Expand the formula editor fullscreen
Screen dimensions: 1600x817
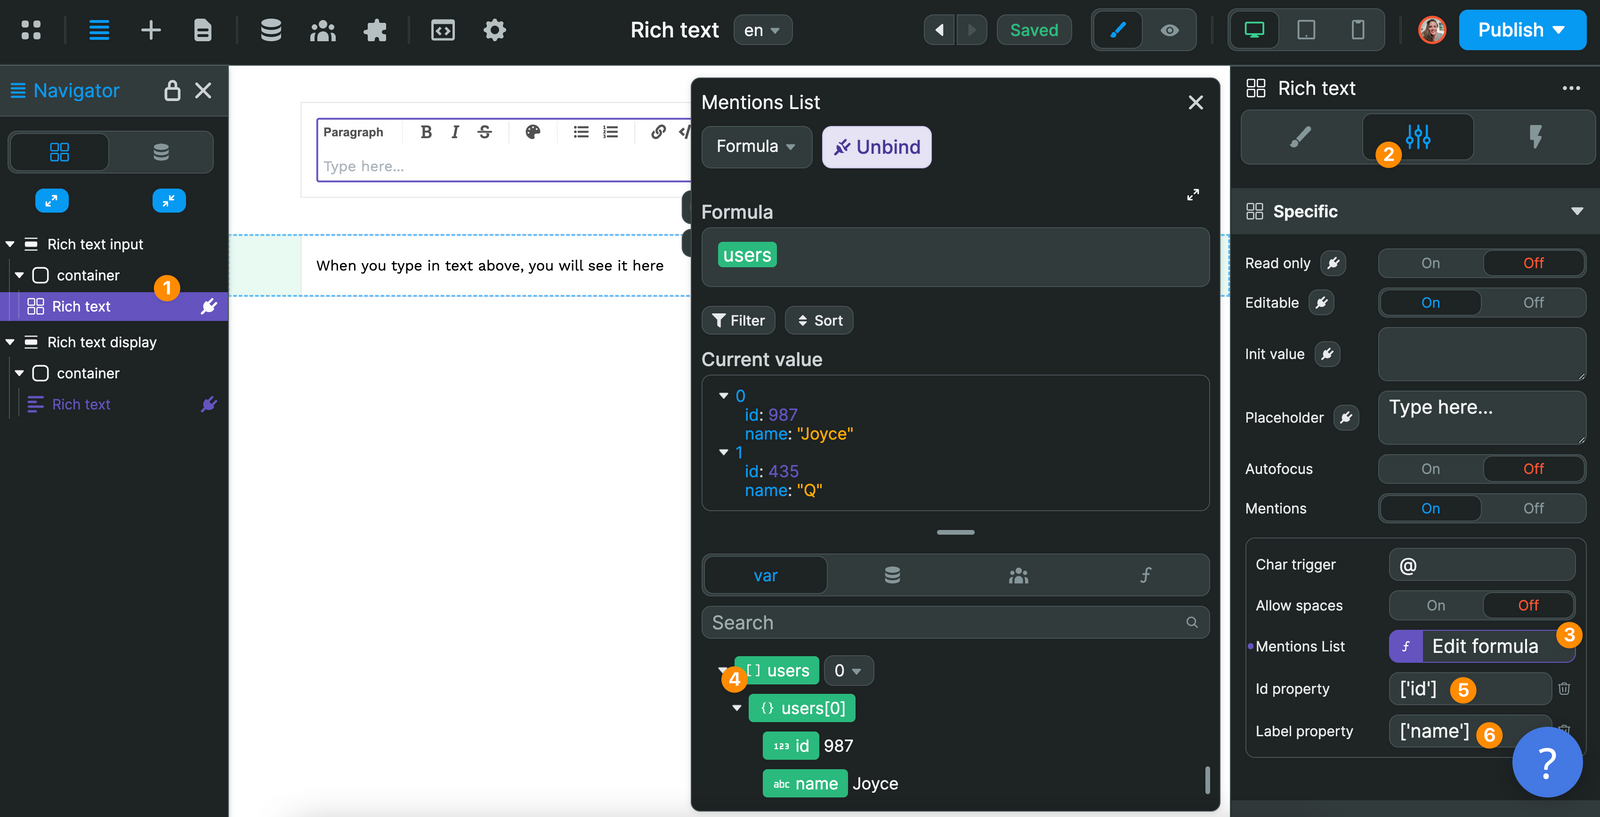1193,195
